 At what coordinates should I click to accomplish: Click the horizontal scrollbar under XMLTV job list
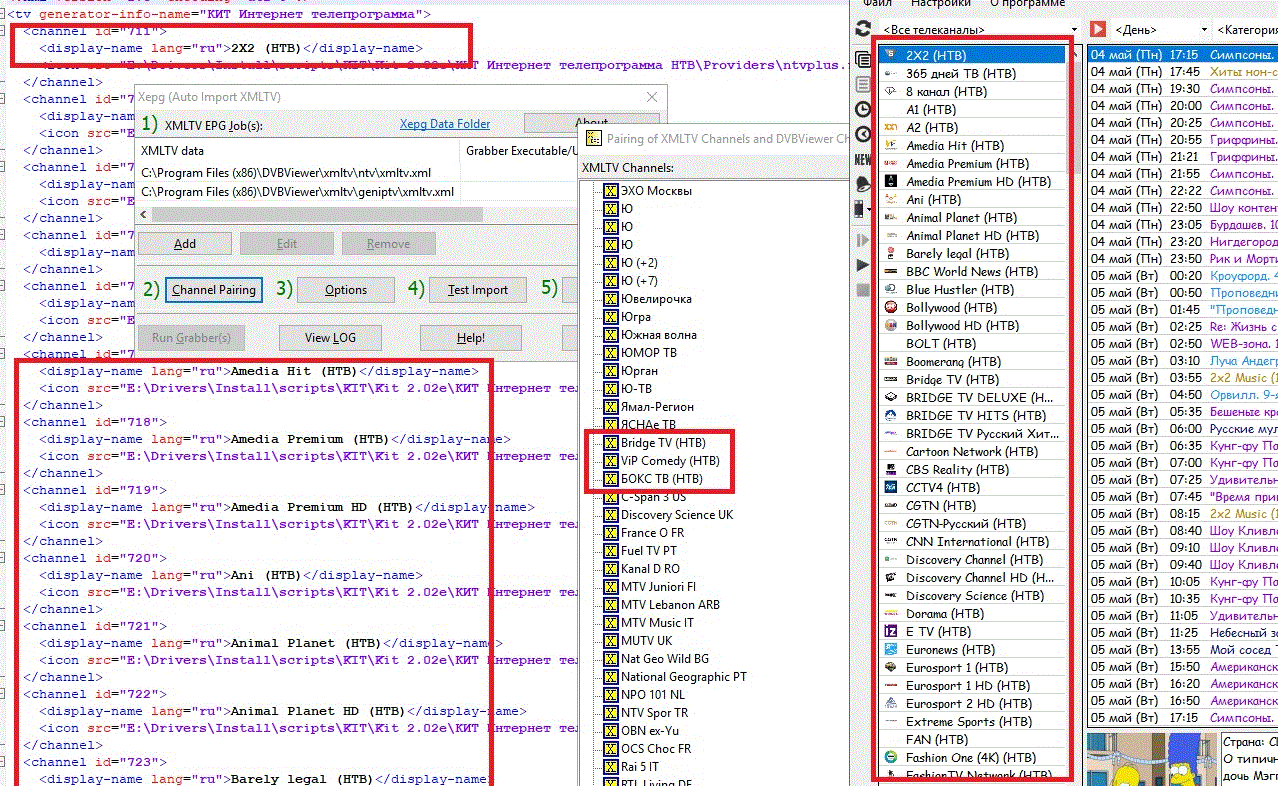300,214
